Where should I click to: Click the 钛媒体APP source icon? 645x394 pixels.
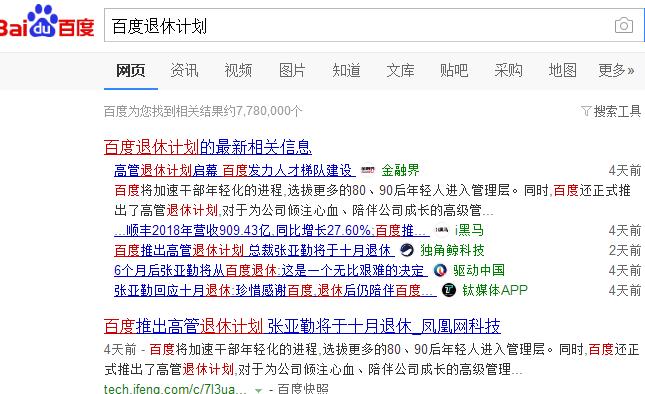tap(449, 290)
